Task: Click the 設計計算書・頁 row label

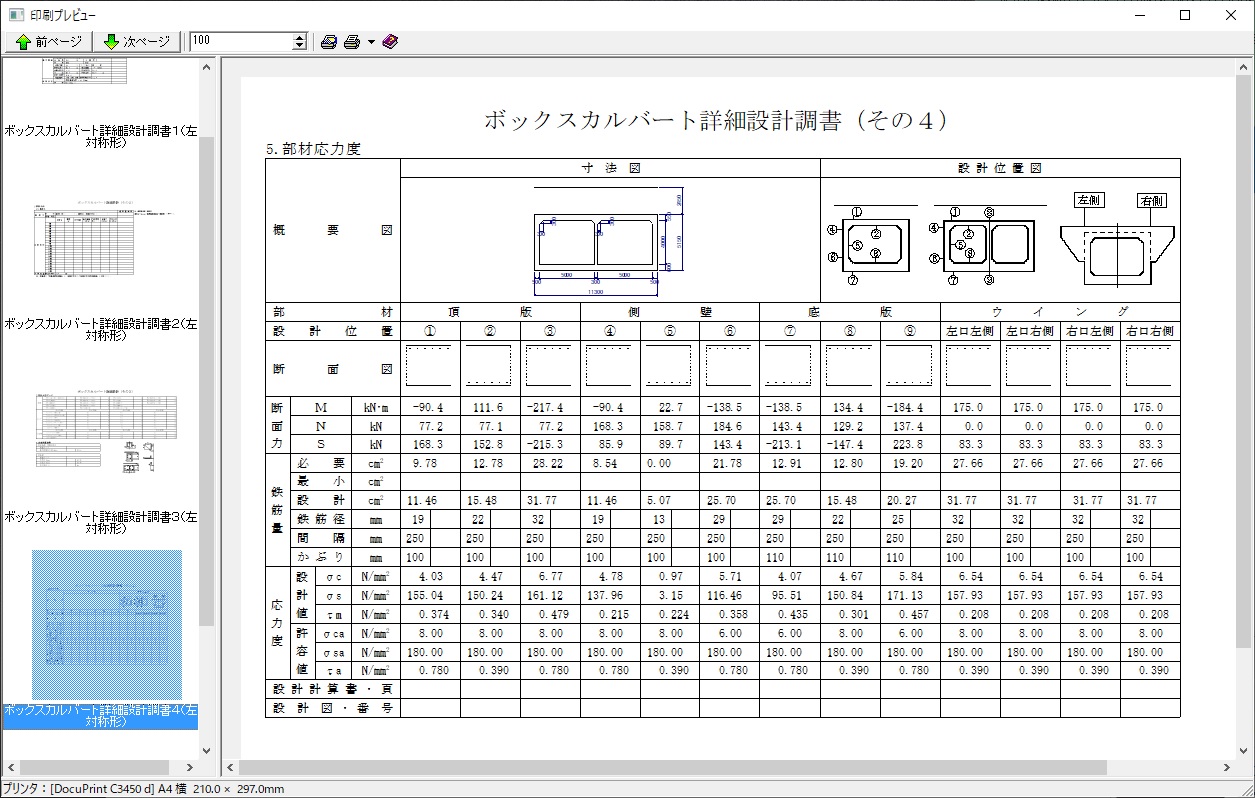Action: [332, 689]
